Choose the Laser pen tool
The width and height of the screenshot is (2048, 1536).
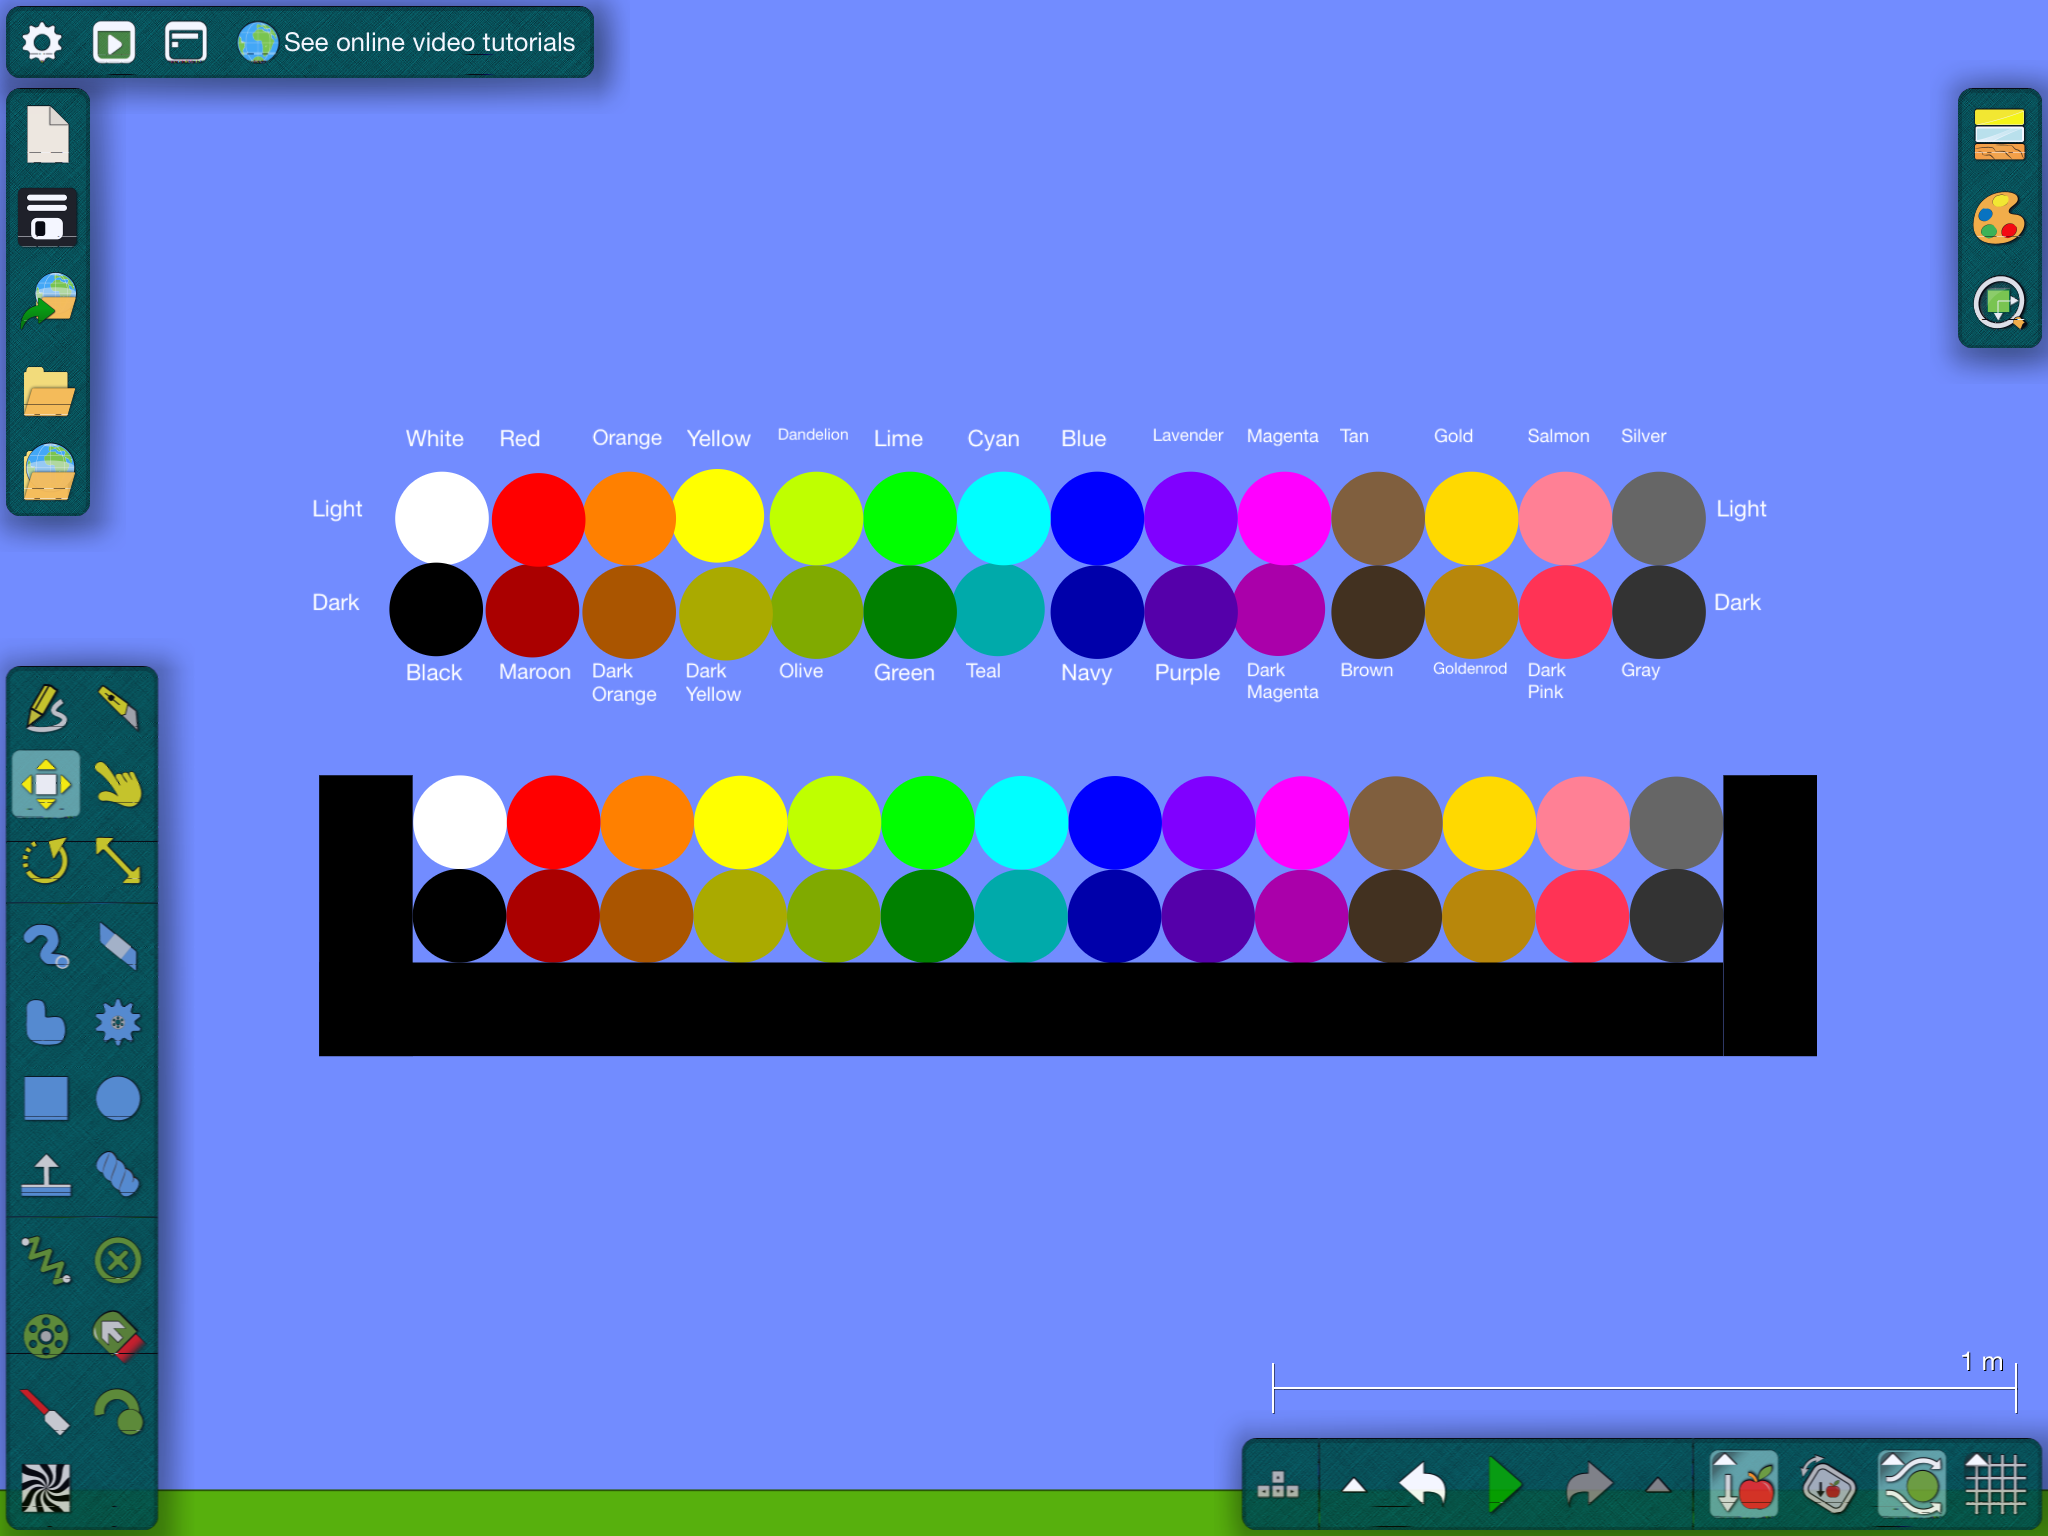[46, 1412]
